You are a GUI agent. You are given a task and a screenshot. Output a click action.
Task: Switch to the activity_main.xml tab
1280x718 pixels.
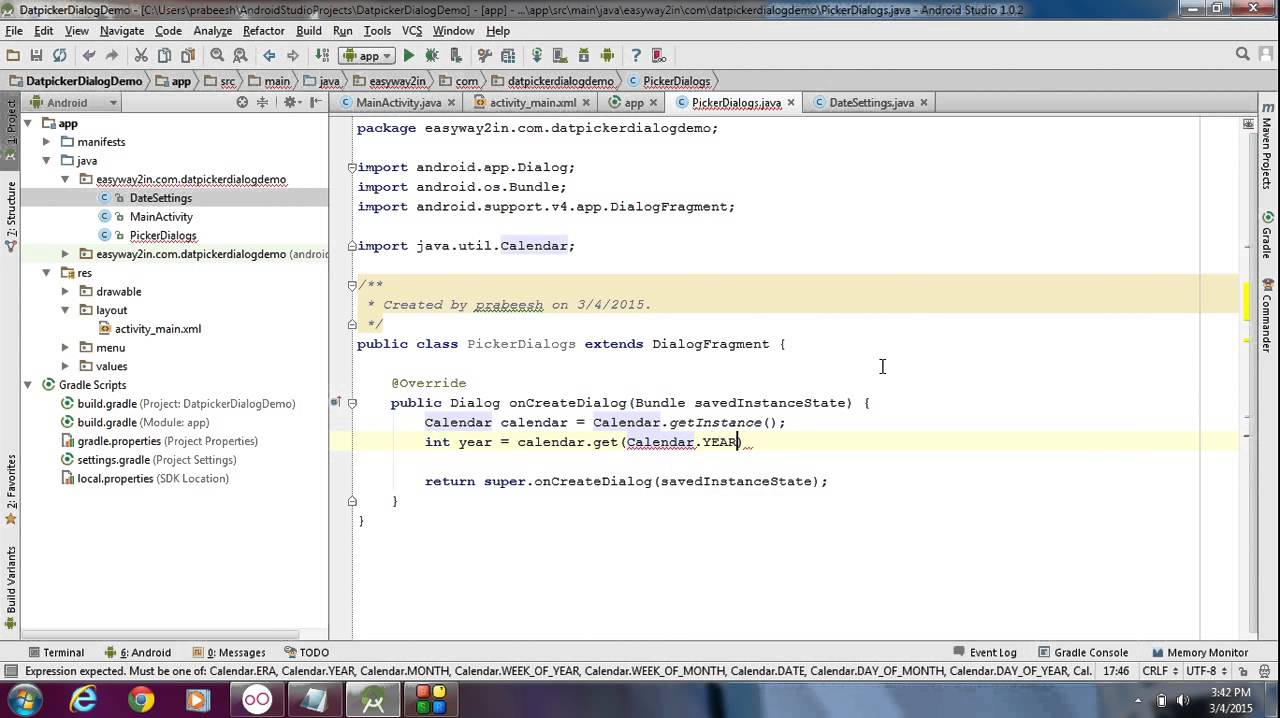coord(532,102)
